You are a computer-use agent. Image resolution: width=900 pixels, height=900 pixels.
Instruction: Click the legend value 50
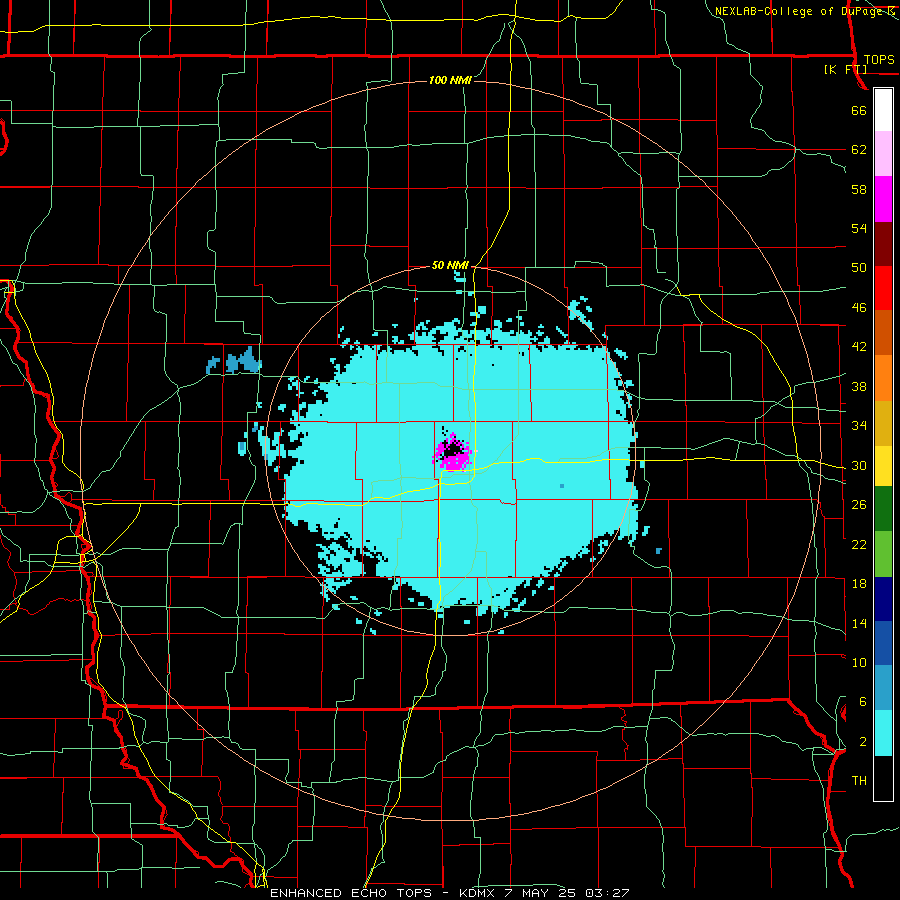[859, 268]
